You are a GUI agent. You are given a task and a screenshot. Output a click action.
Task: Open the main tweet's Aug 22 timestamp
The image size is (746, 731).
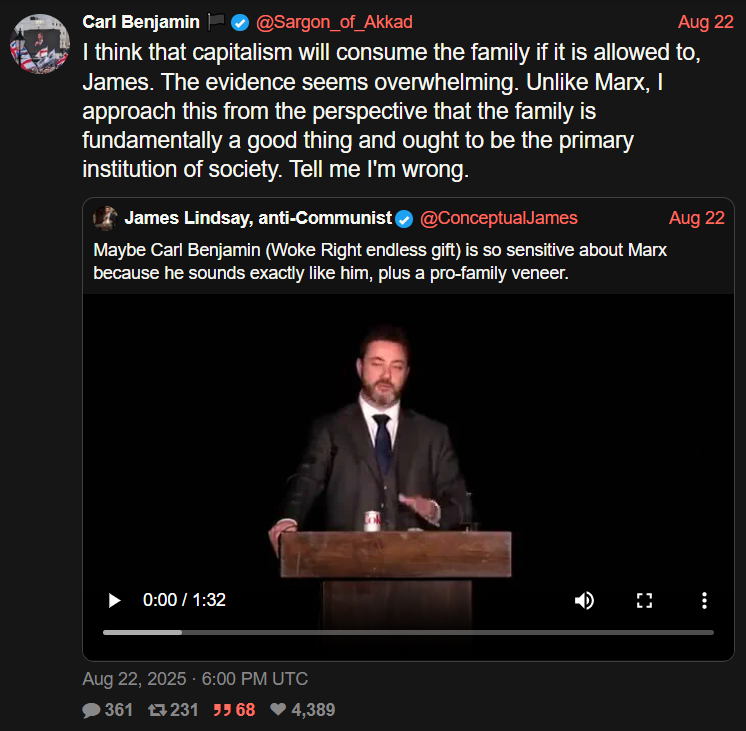tap(705, 22)
